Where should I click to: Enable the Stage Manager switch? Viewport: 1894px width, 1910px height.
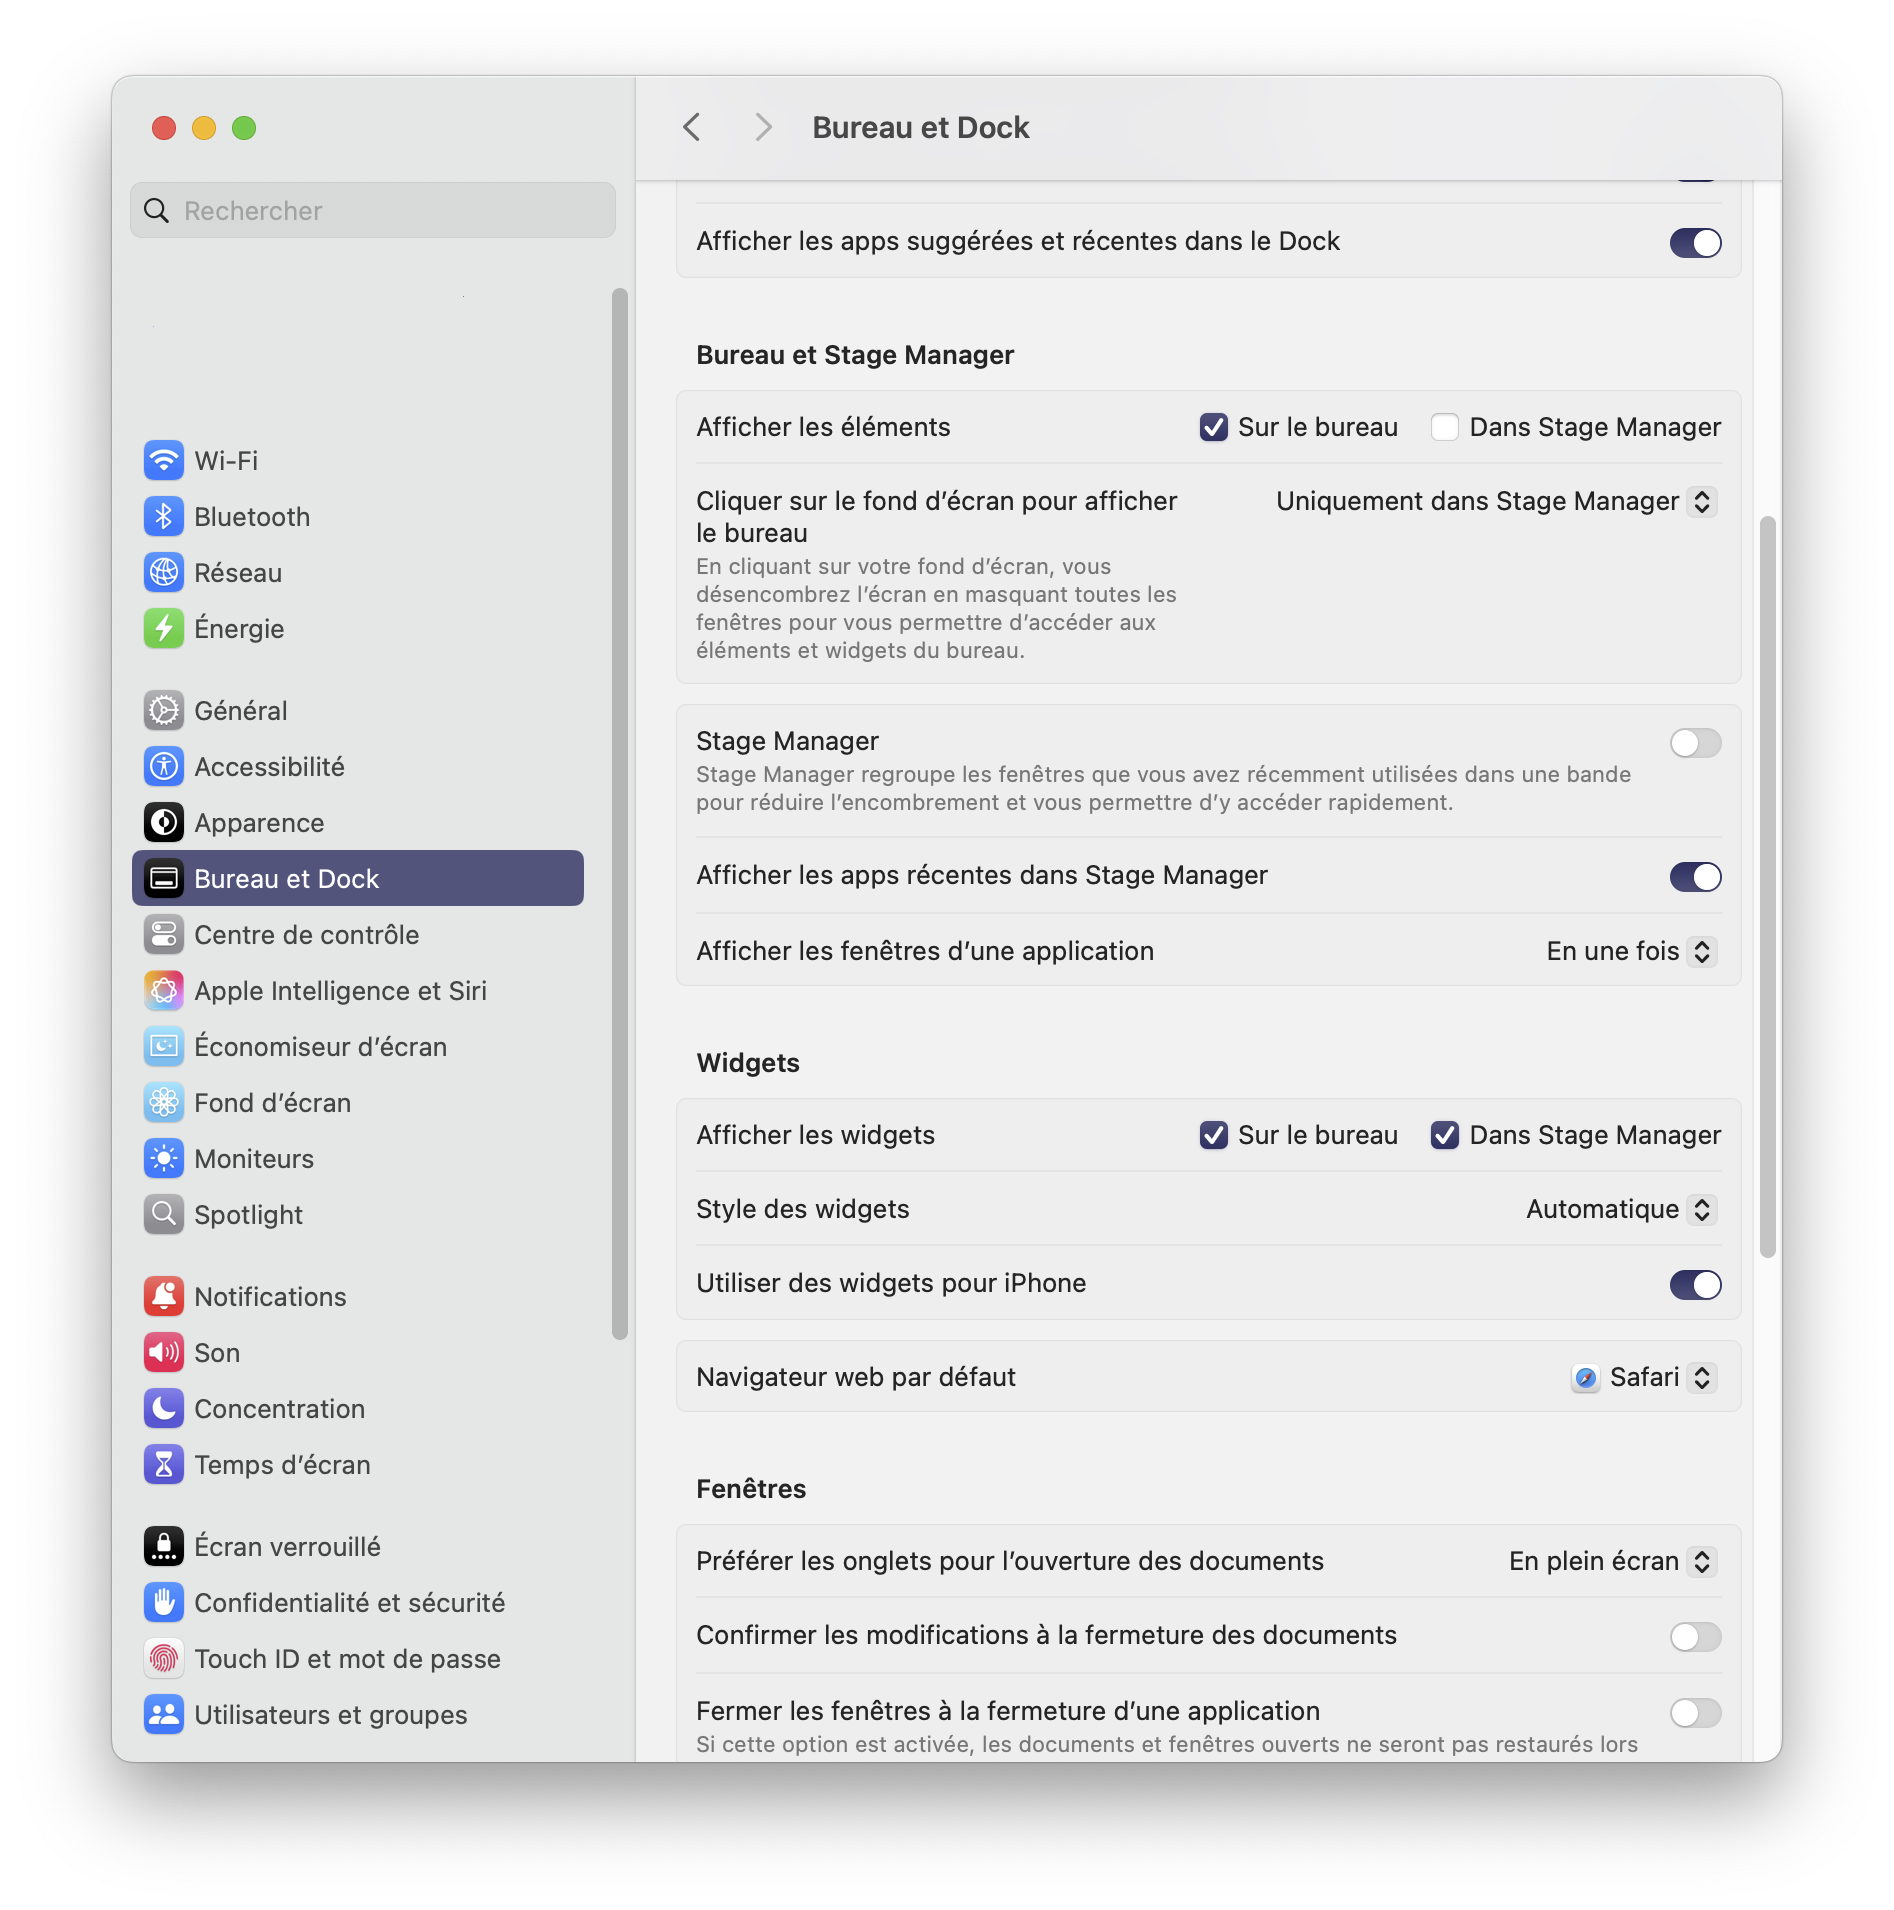(x=1695, y=743)
